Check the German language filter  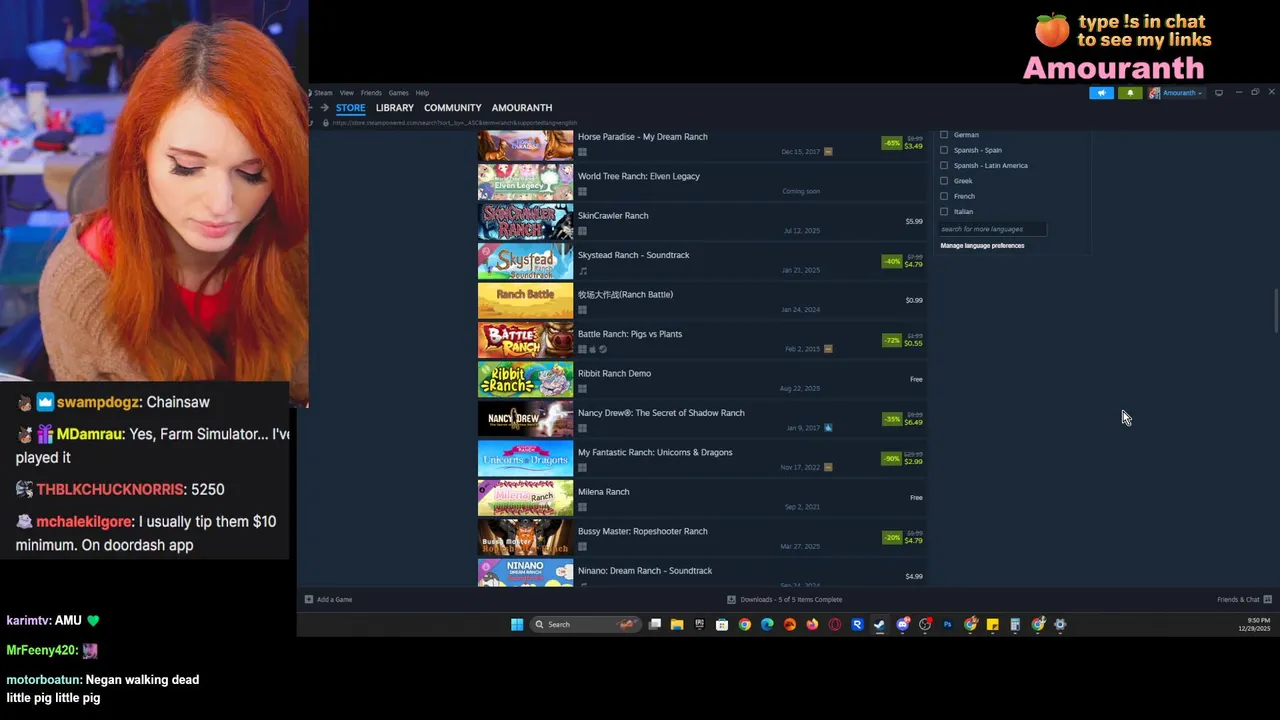944,135
